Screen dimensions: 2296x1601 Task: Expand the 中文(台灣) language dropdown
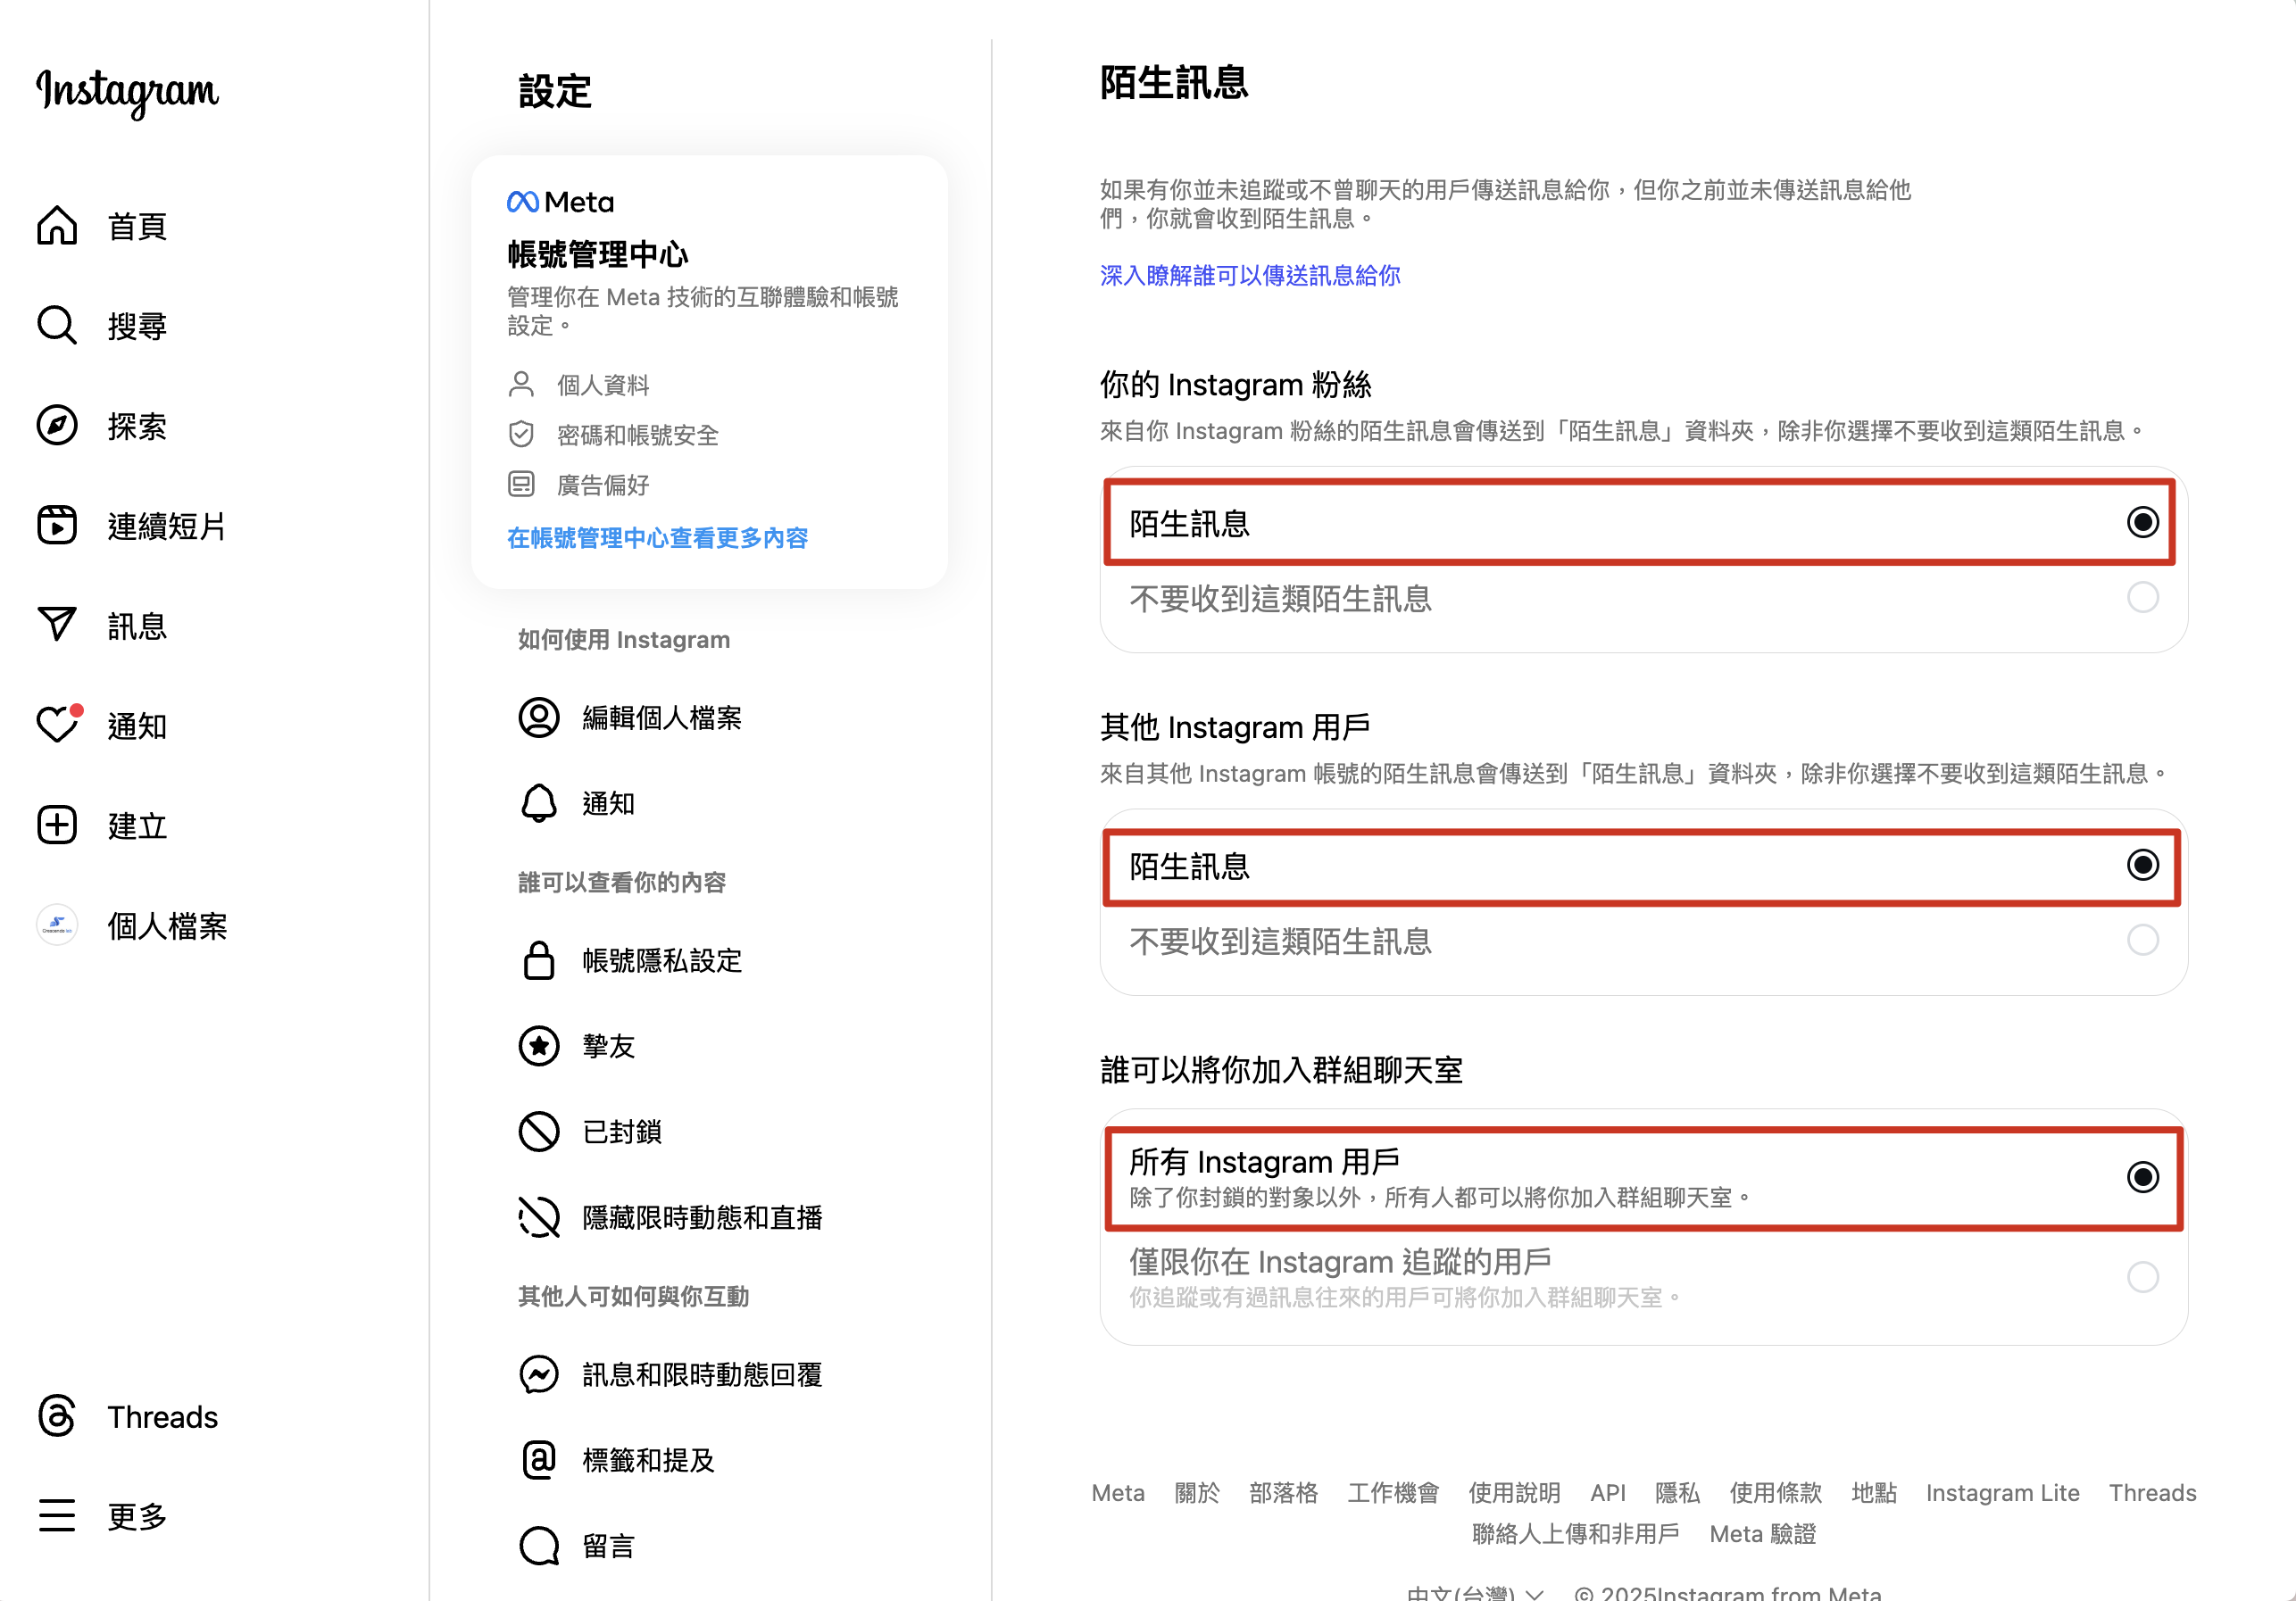click(x=1475, y=1592)
